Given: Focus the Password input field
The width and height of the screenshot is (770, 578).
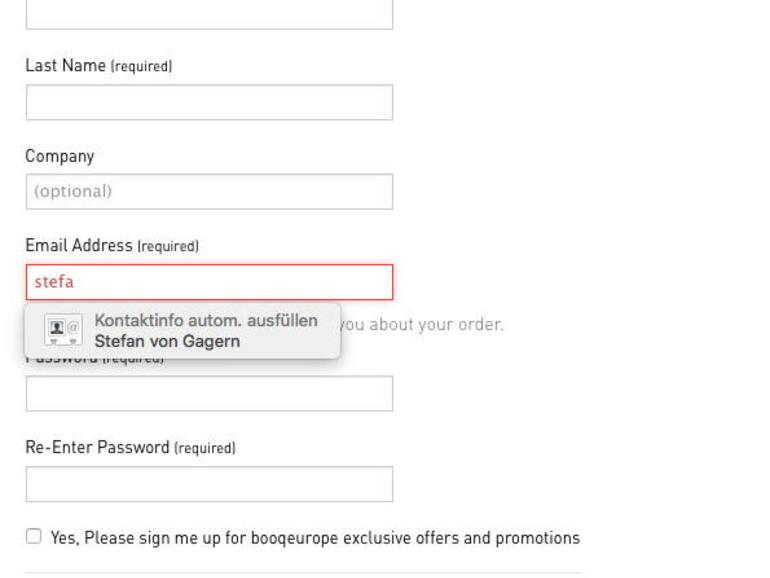Looking at the screenshot, I should point(209,394).
